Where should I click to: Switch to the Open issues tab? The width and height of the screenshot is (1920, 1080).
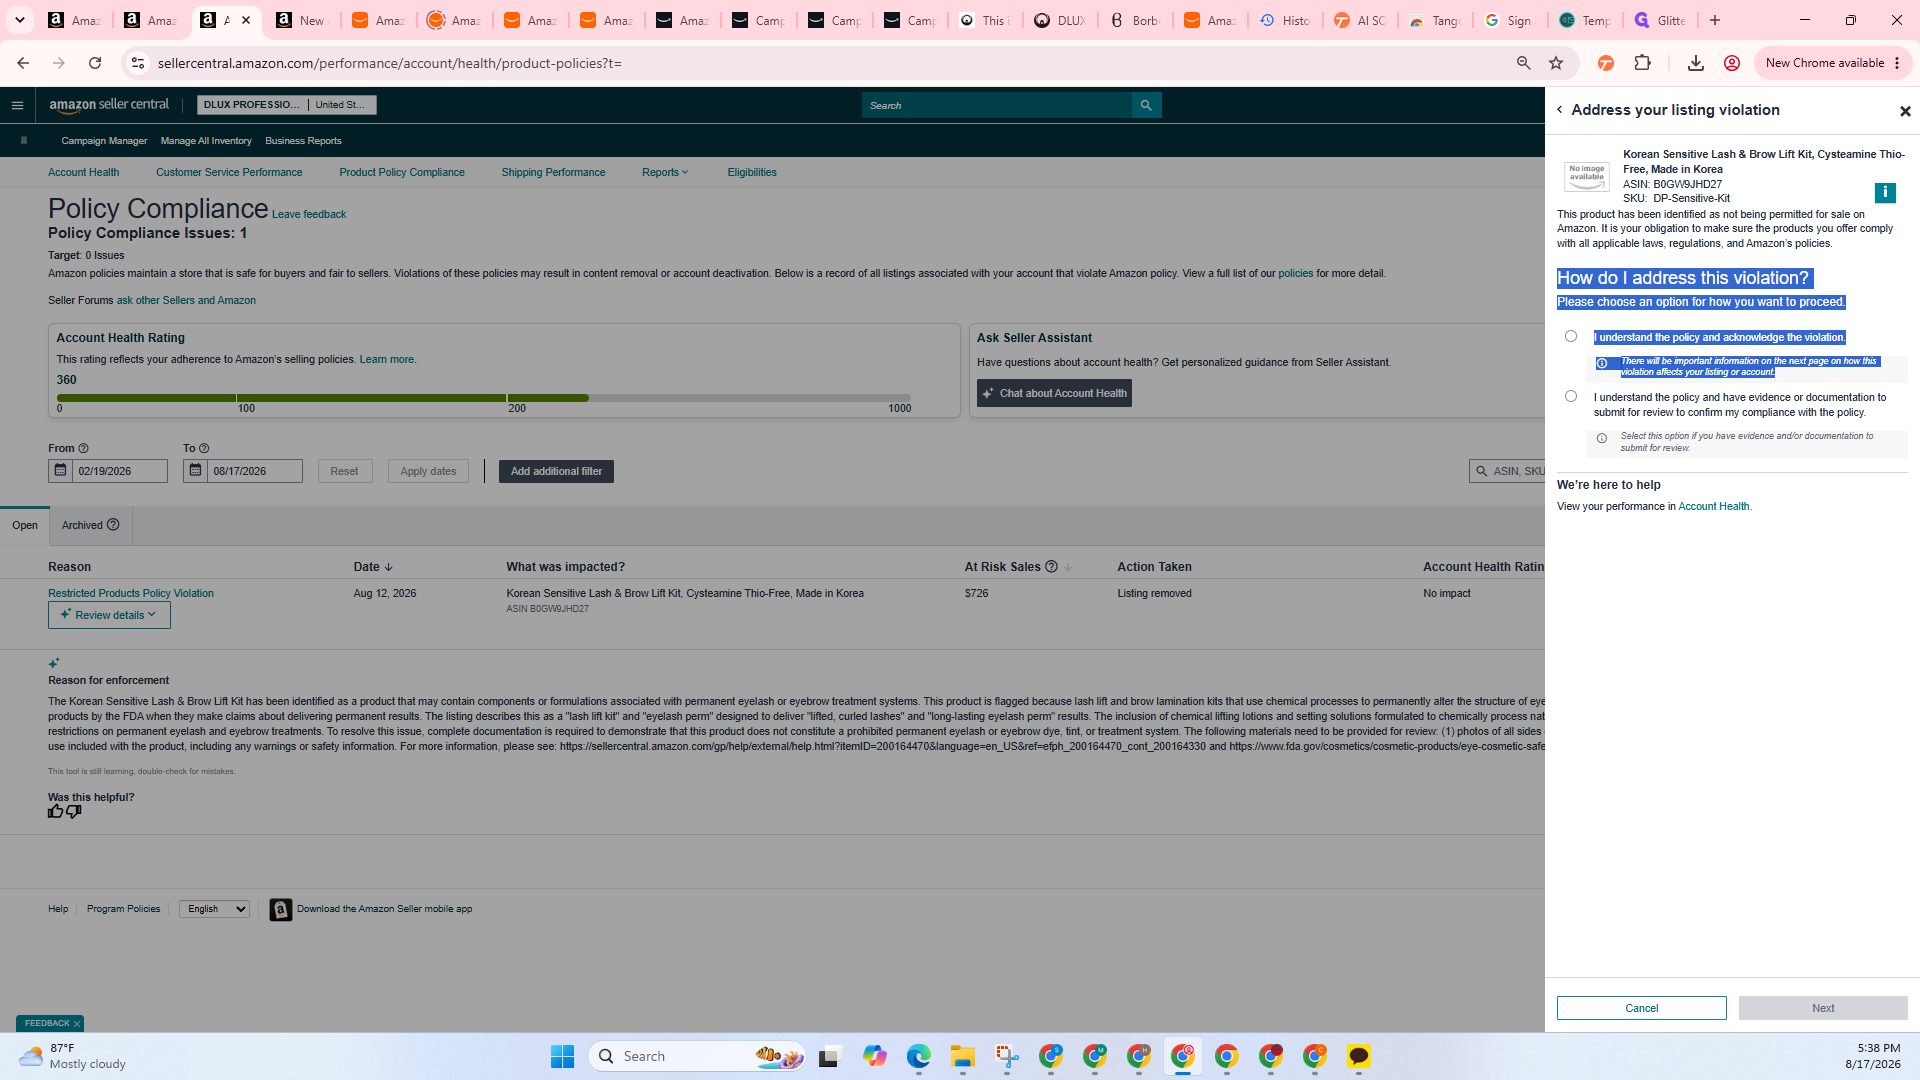coord(25,526)
